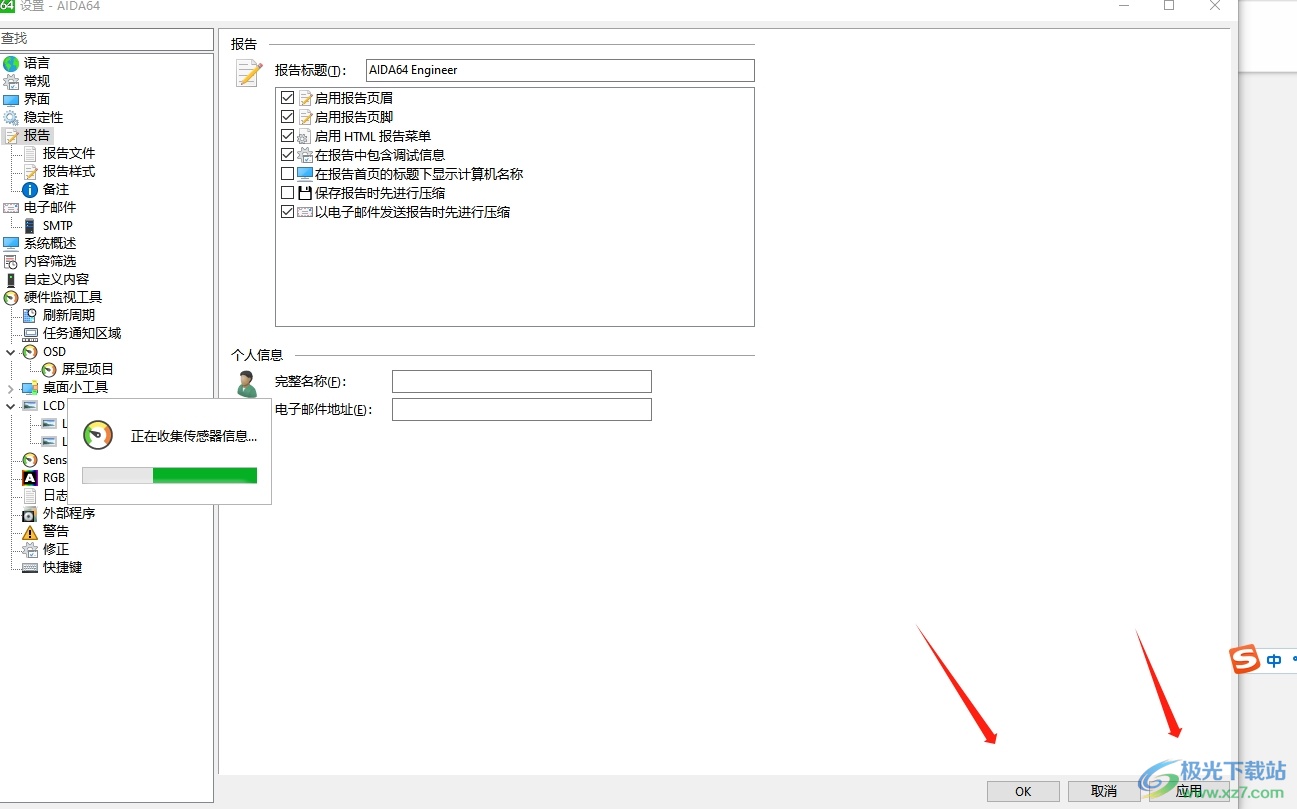This screenshot has width=1297, height=809.
Task: Click the disk icon beside 外部程序
Action: point(30,513)
